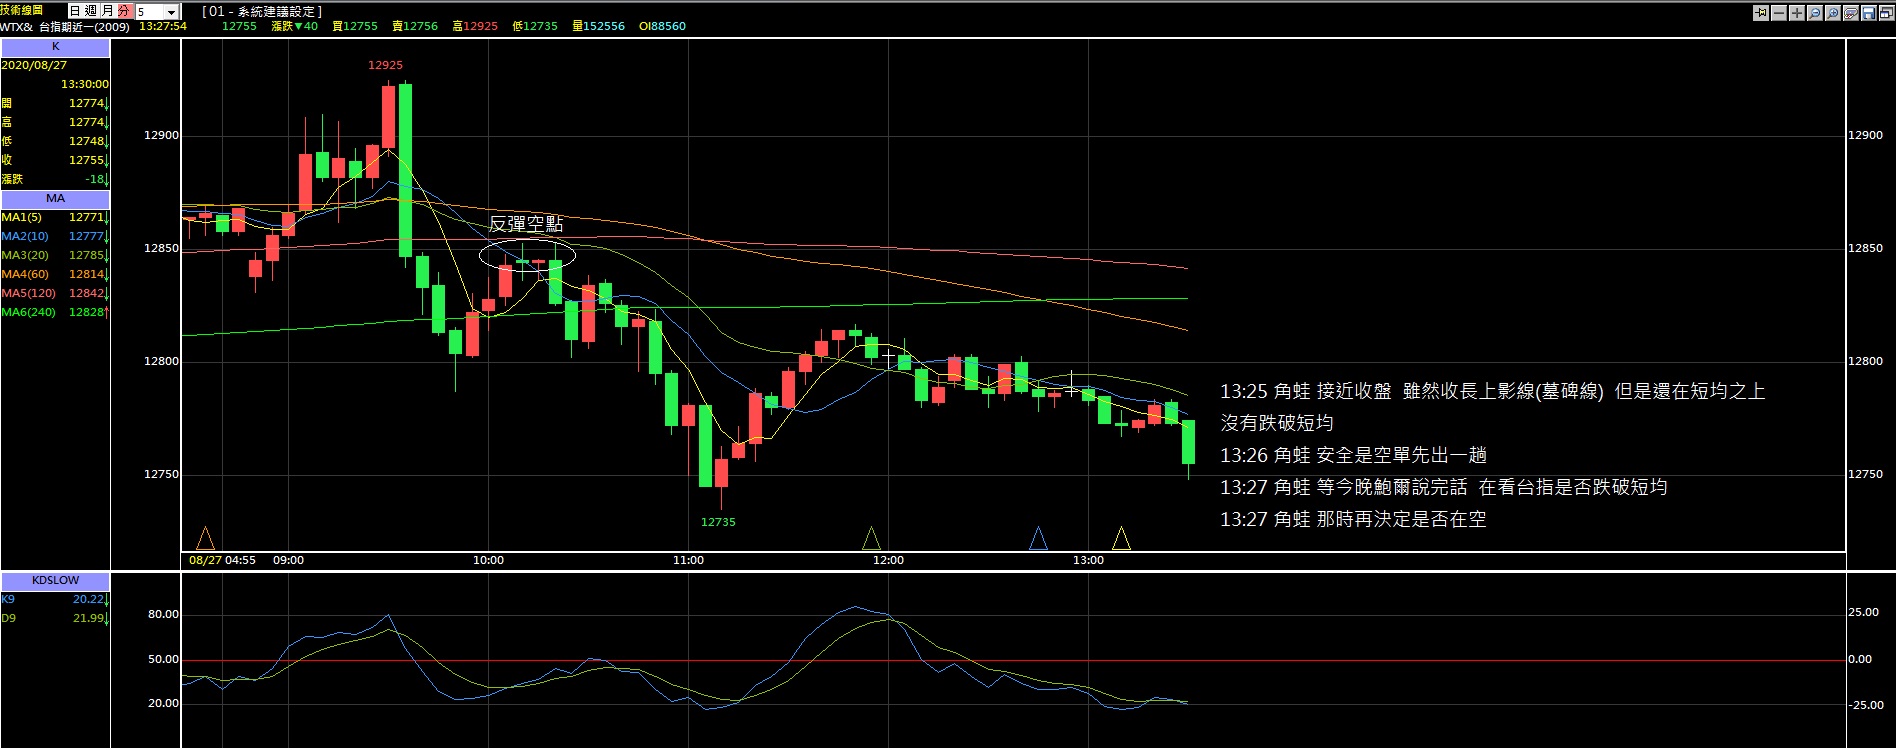The image size is (1896, 750).
Task: Click the MA1(5) indicator row
Action: click(x=55, y=217)
